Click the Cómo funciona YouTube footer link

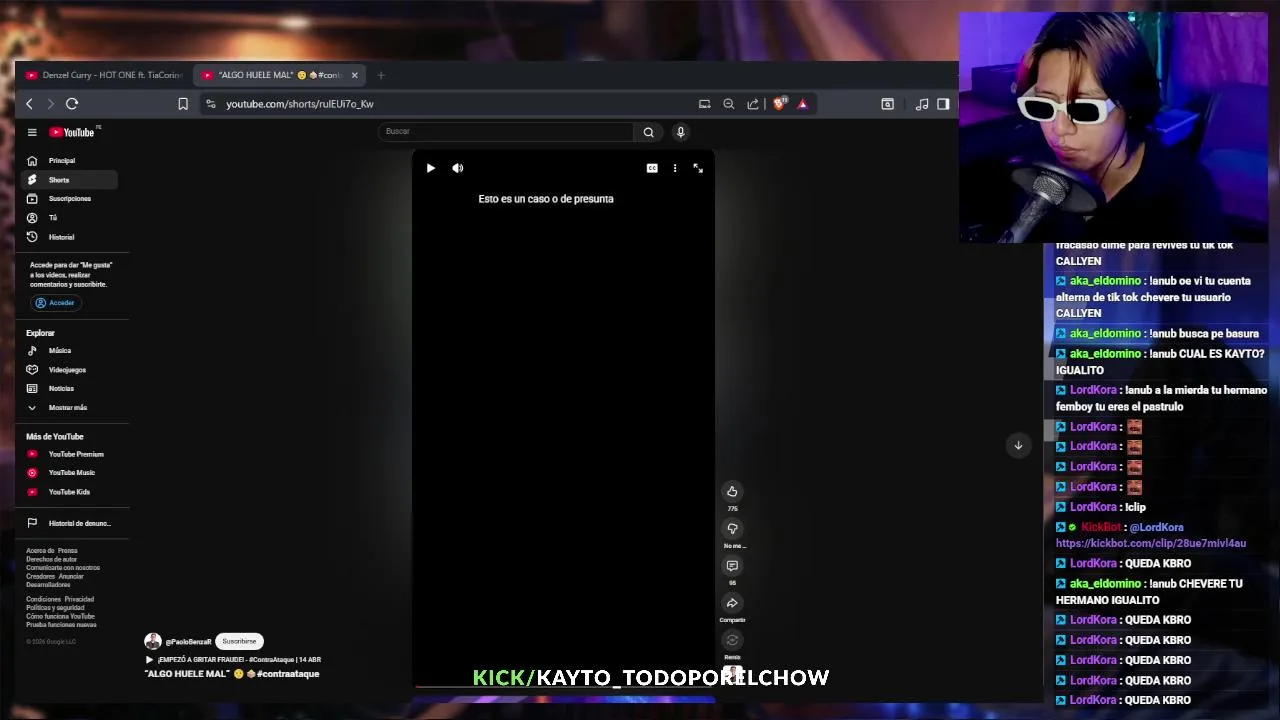point(60,616)
